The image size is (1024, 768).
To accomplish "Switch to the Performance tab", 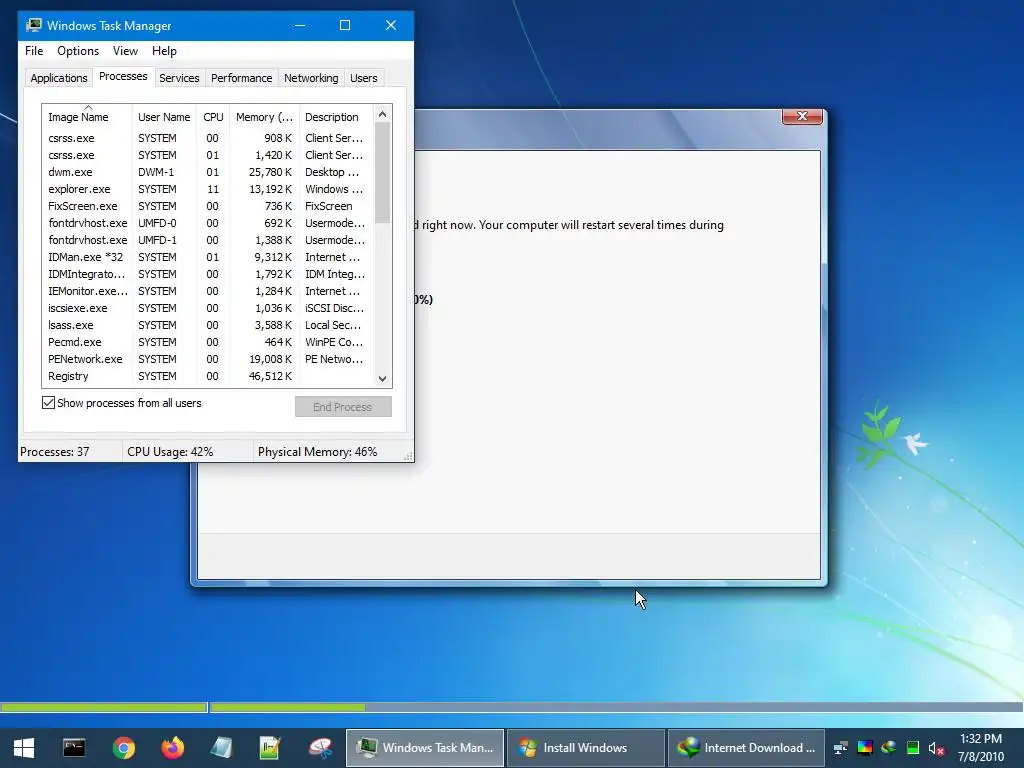I will (x=241, y=78).
